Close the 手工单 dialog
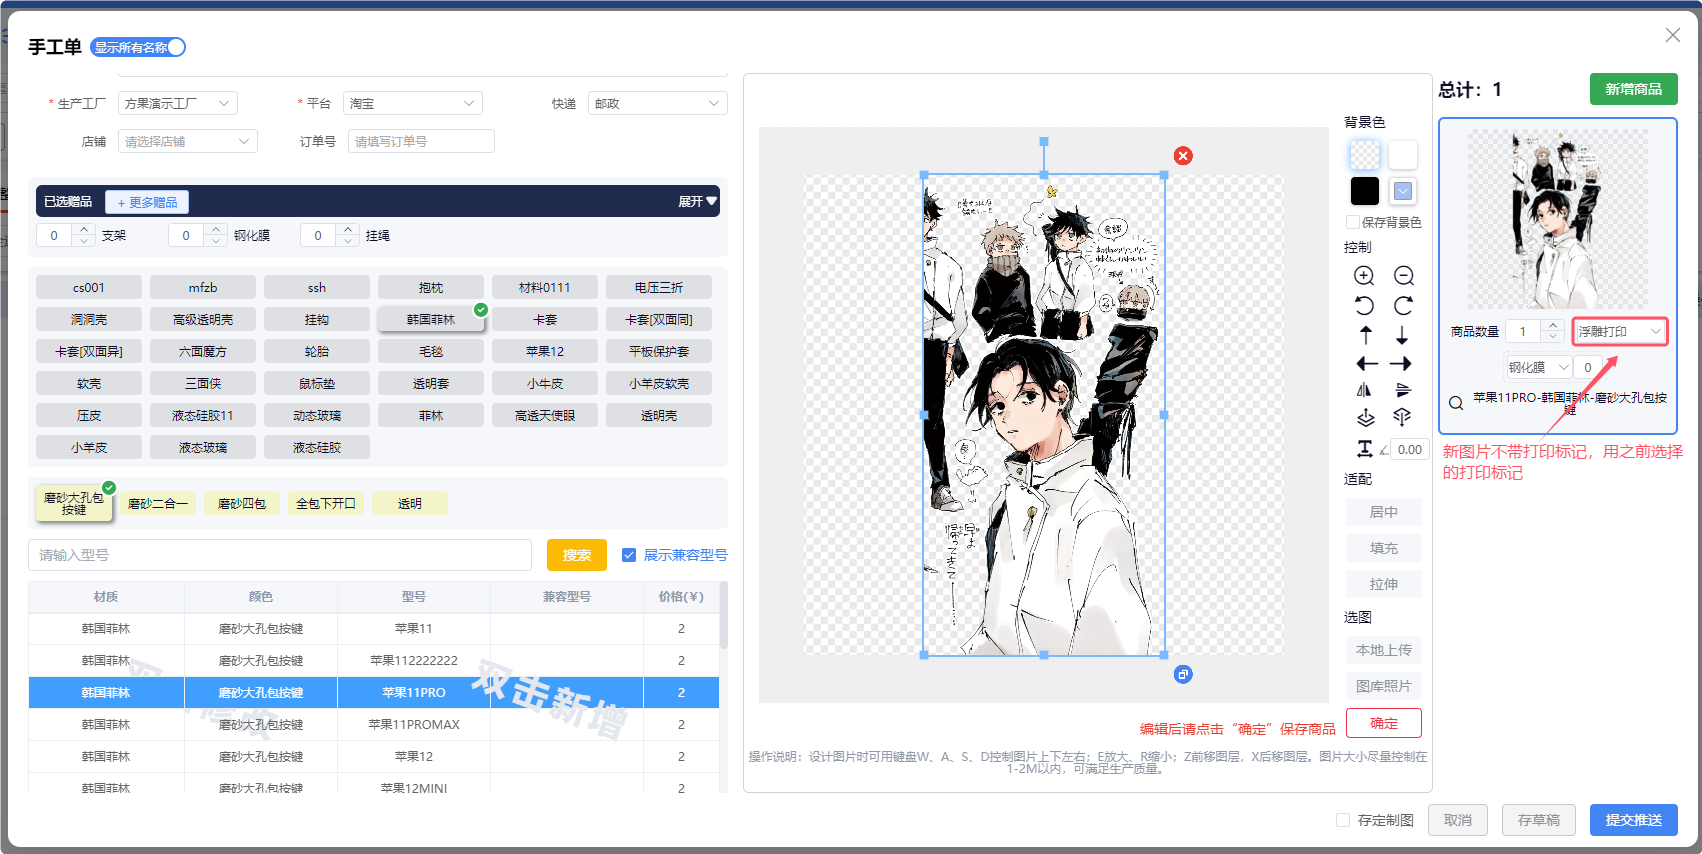1702x854 pixels. 1673,35
